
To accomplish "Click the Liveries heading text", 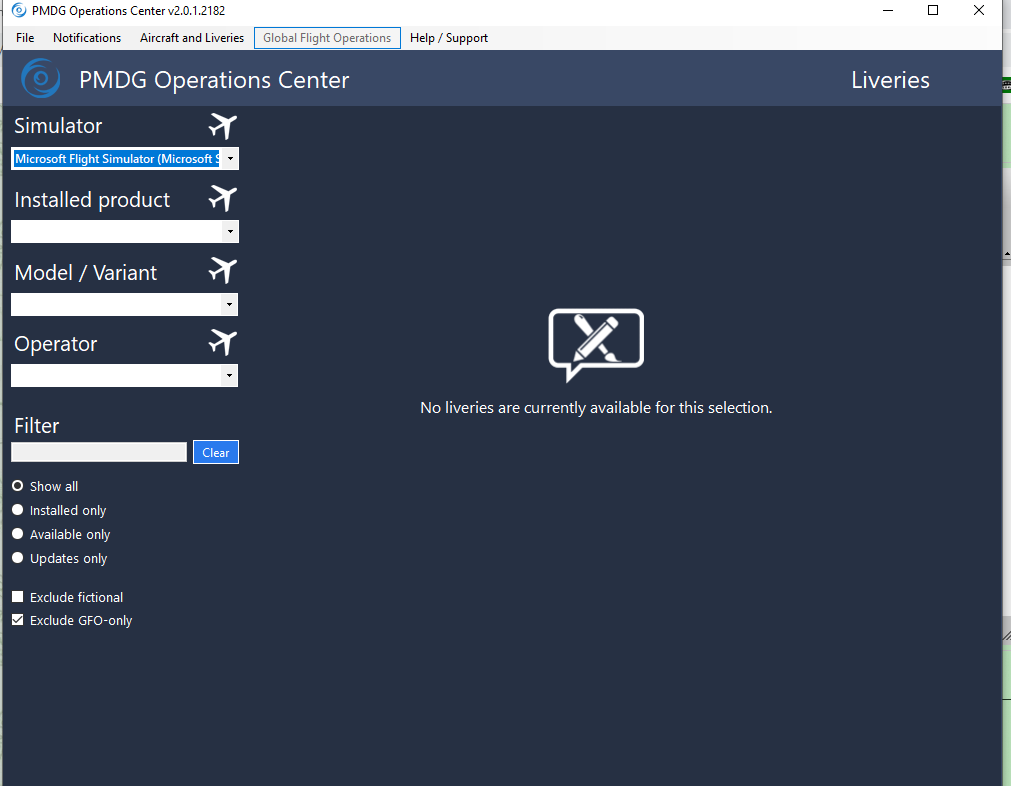I will click(x=890, y=80).
